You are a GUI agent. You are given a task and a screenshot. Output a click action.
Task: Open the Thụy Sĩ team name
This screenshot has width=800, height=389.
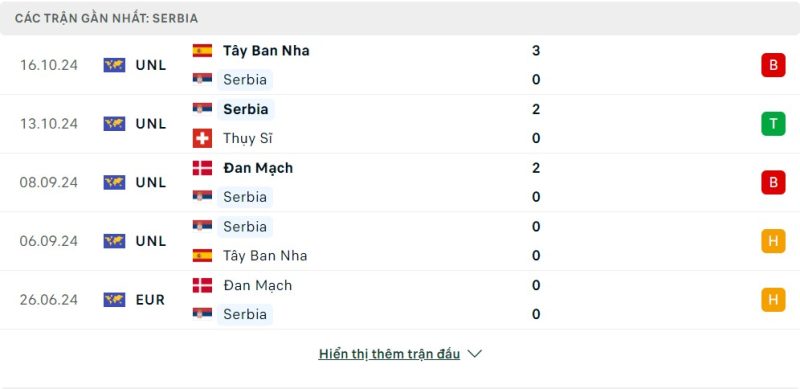coord(247,138)
